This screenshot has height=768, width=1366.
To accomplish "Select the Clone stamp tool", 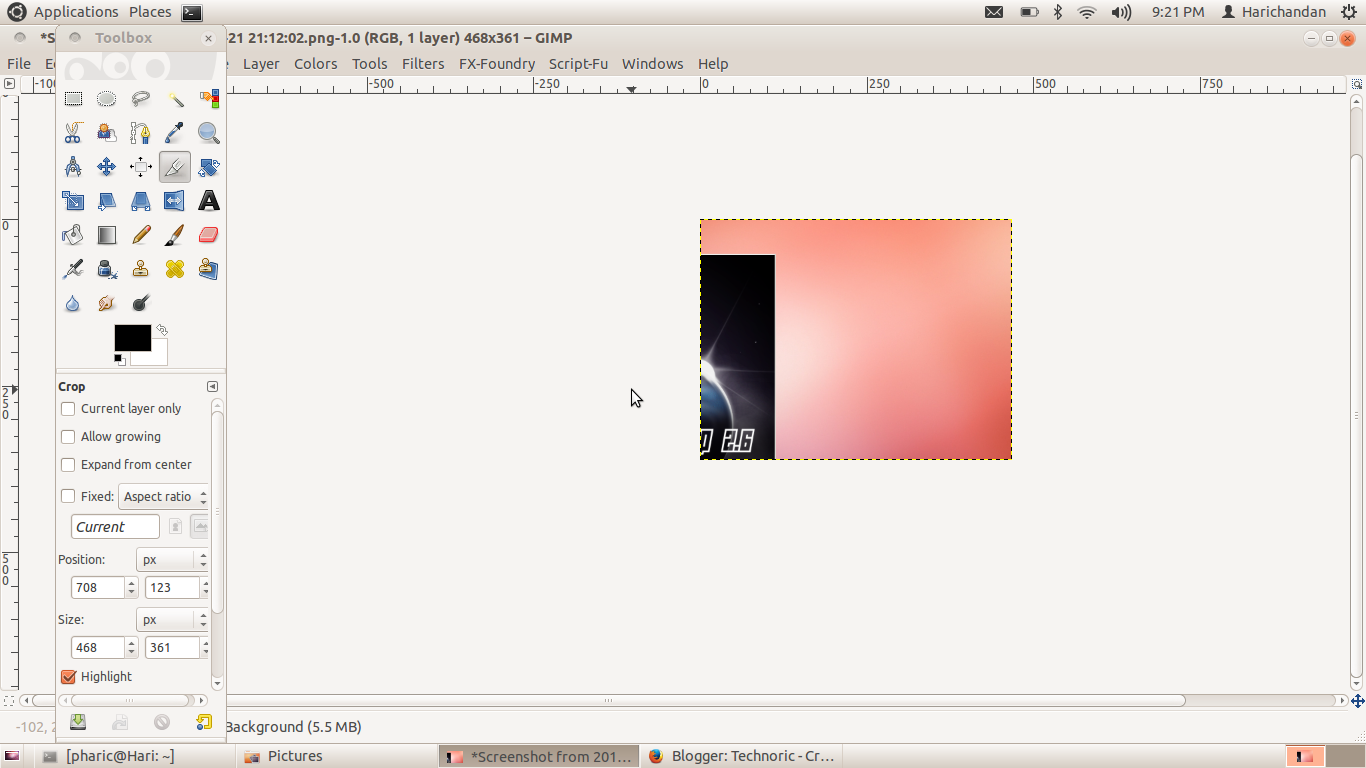I will [x=140, y=269].
